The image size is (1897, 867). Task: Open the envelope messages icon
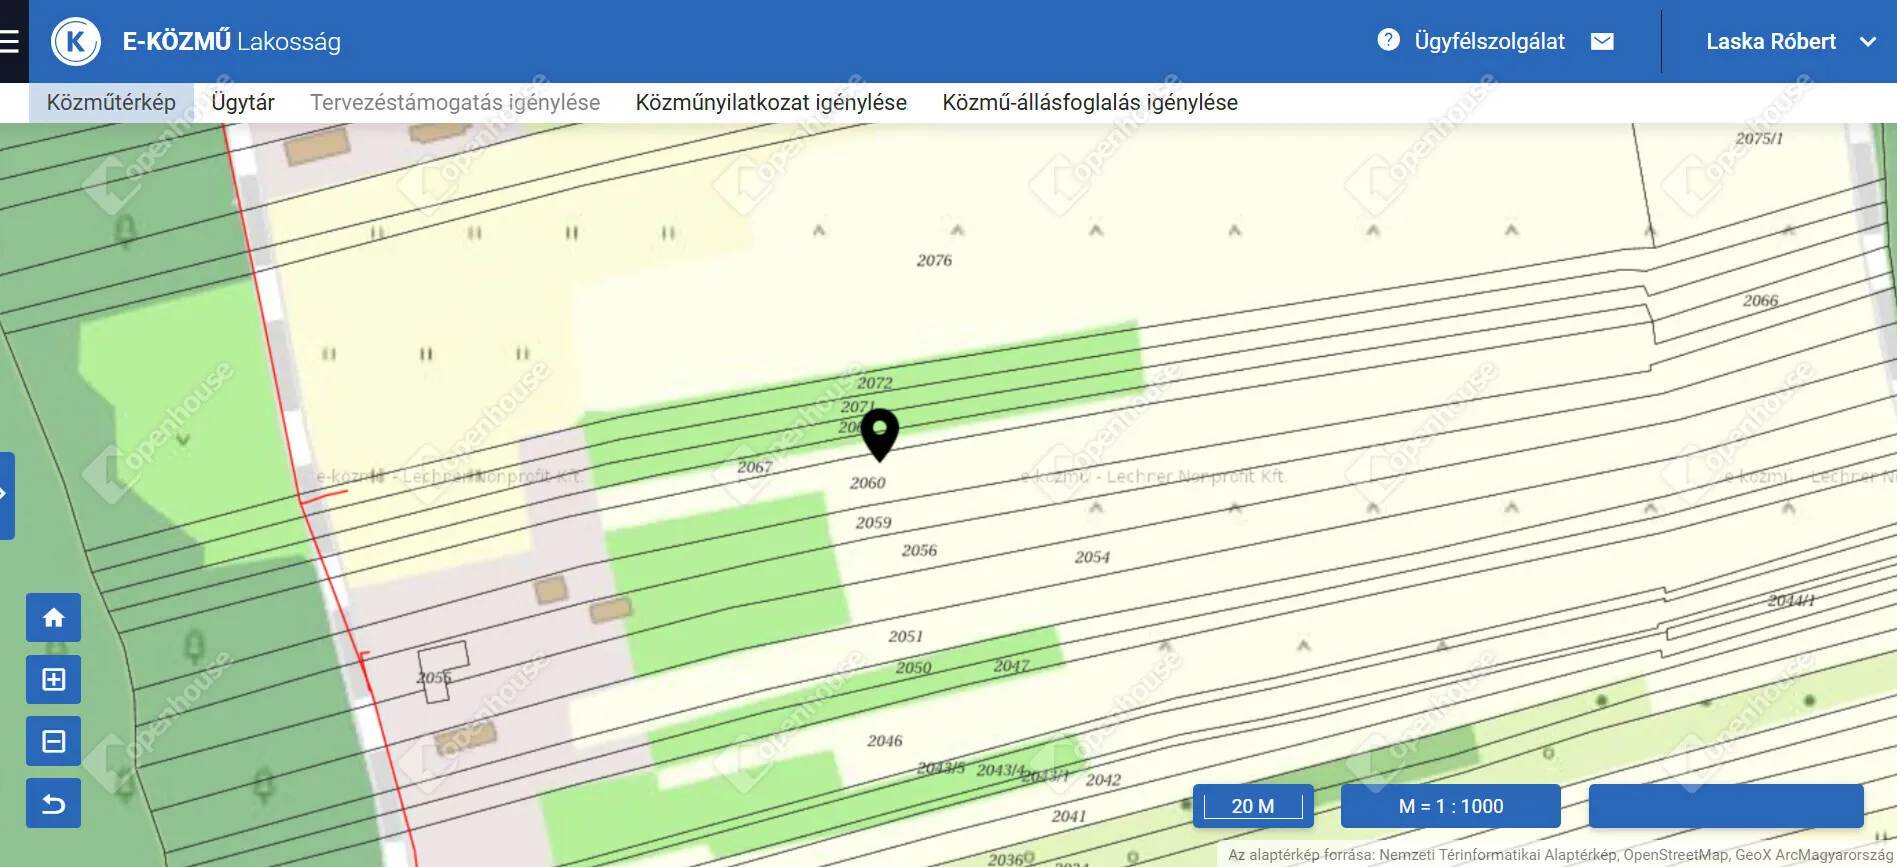click(1602, 41)
